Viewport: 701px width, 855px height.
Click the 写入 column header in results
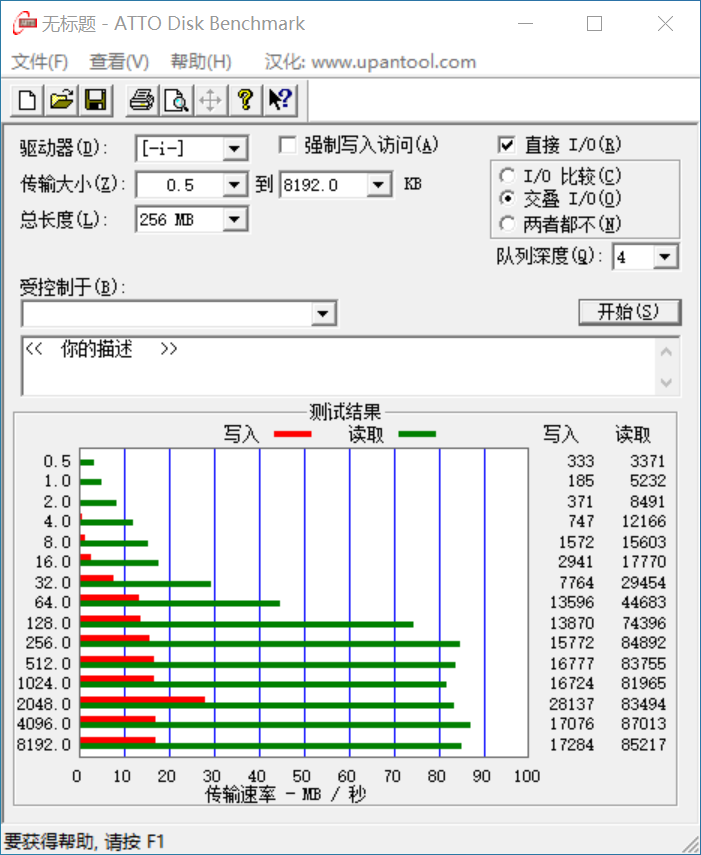click(x=560, y=435)
